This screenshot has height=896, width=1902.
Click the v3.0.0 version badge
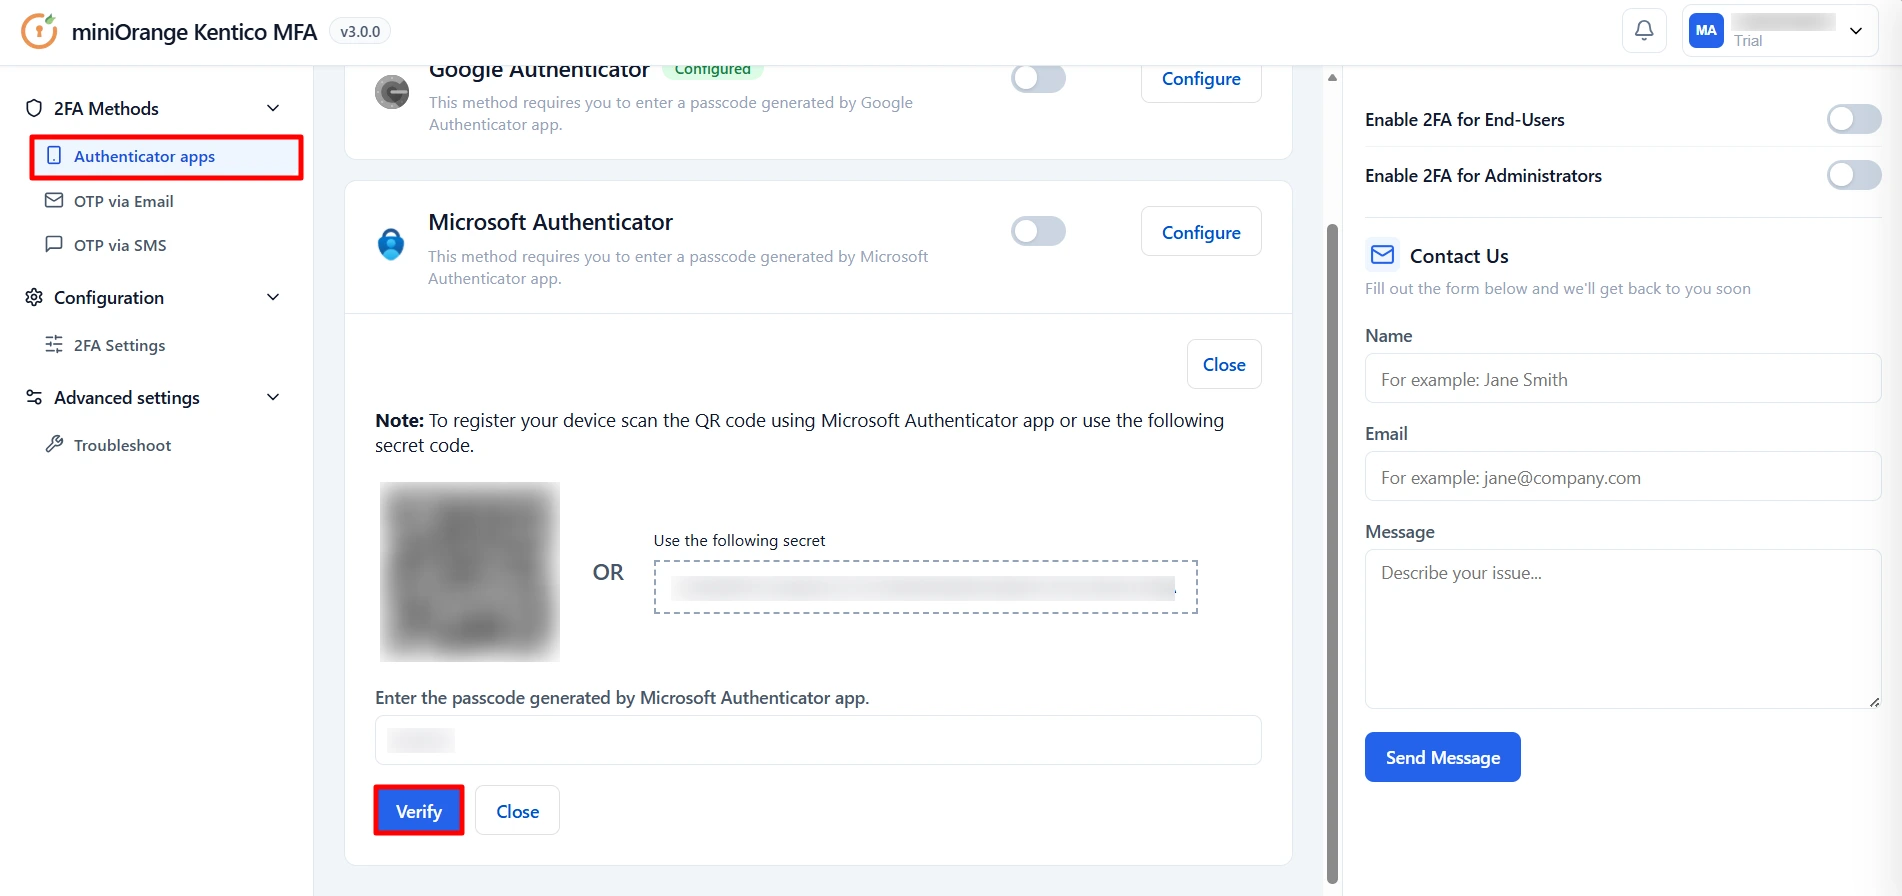360,31
